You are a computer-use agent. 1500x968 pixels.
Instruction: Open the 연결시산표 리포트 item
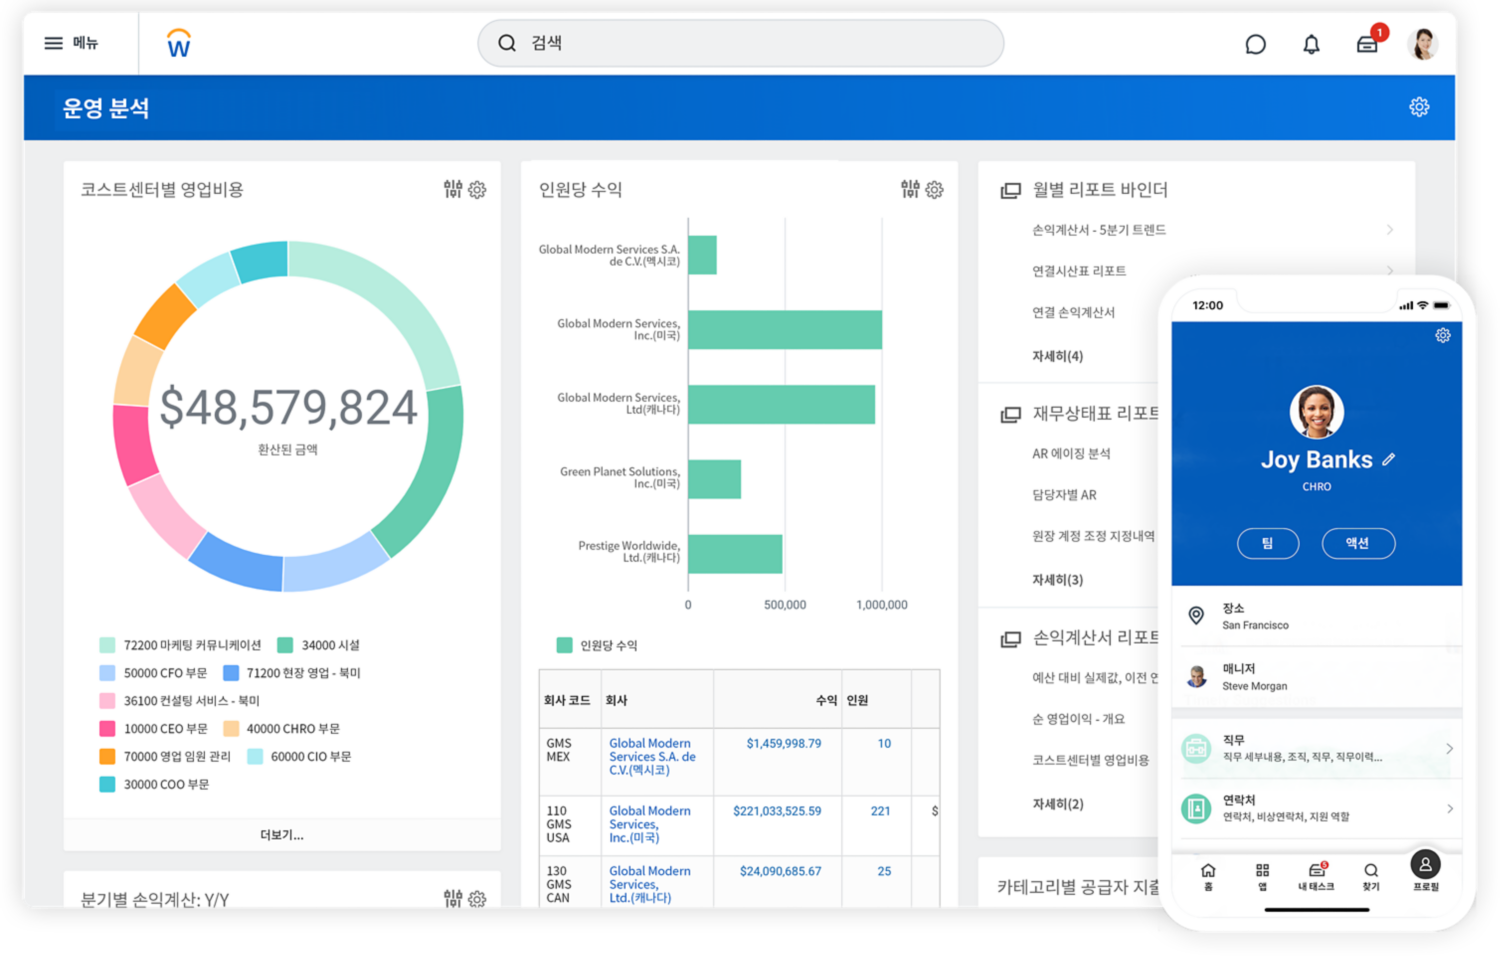click(x=1079, y=271)
